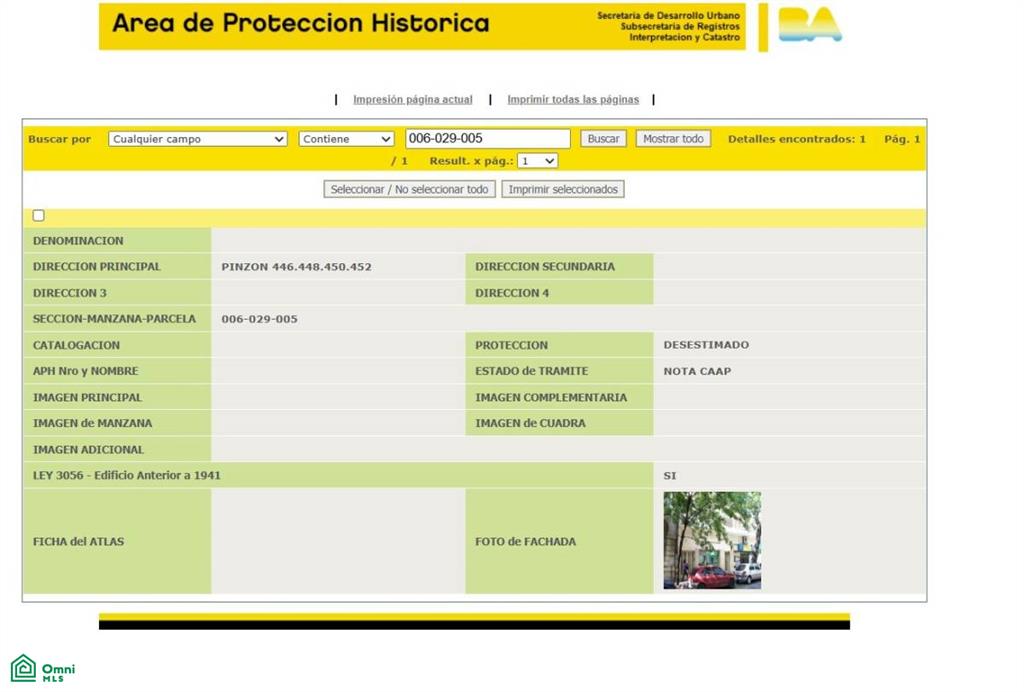Click the search text field containing 006-029-005
This screenshot has width=1024, height=692.
tap(488, 138)
